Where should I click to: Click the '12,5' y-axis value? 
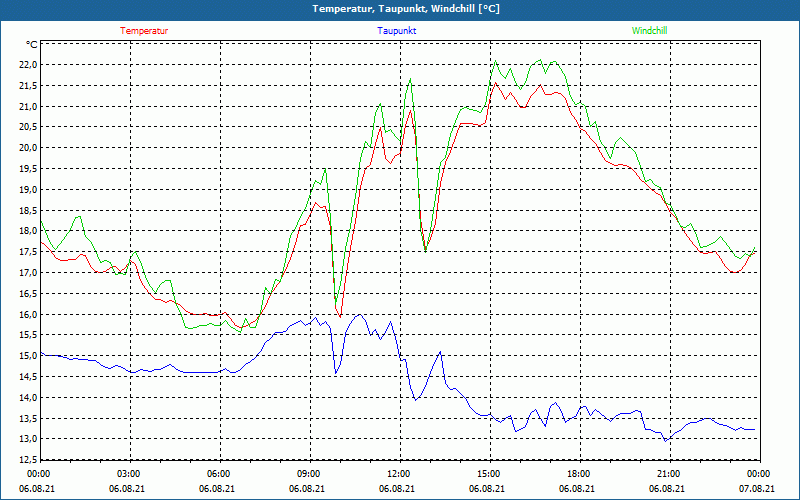click(x=28, y=460)
